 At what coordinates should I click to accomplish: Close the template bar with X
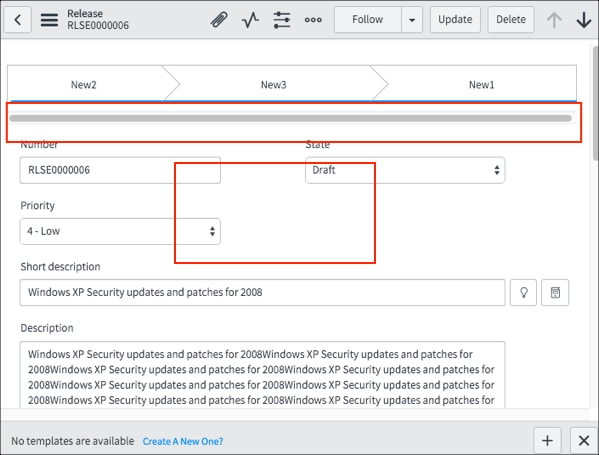[x=584, y=440]
